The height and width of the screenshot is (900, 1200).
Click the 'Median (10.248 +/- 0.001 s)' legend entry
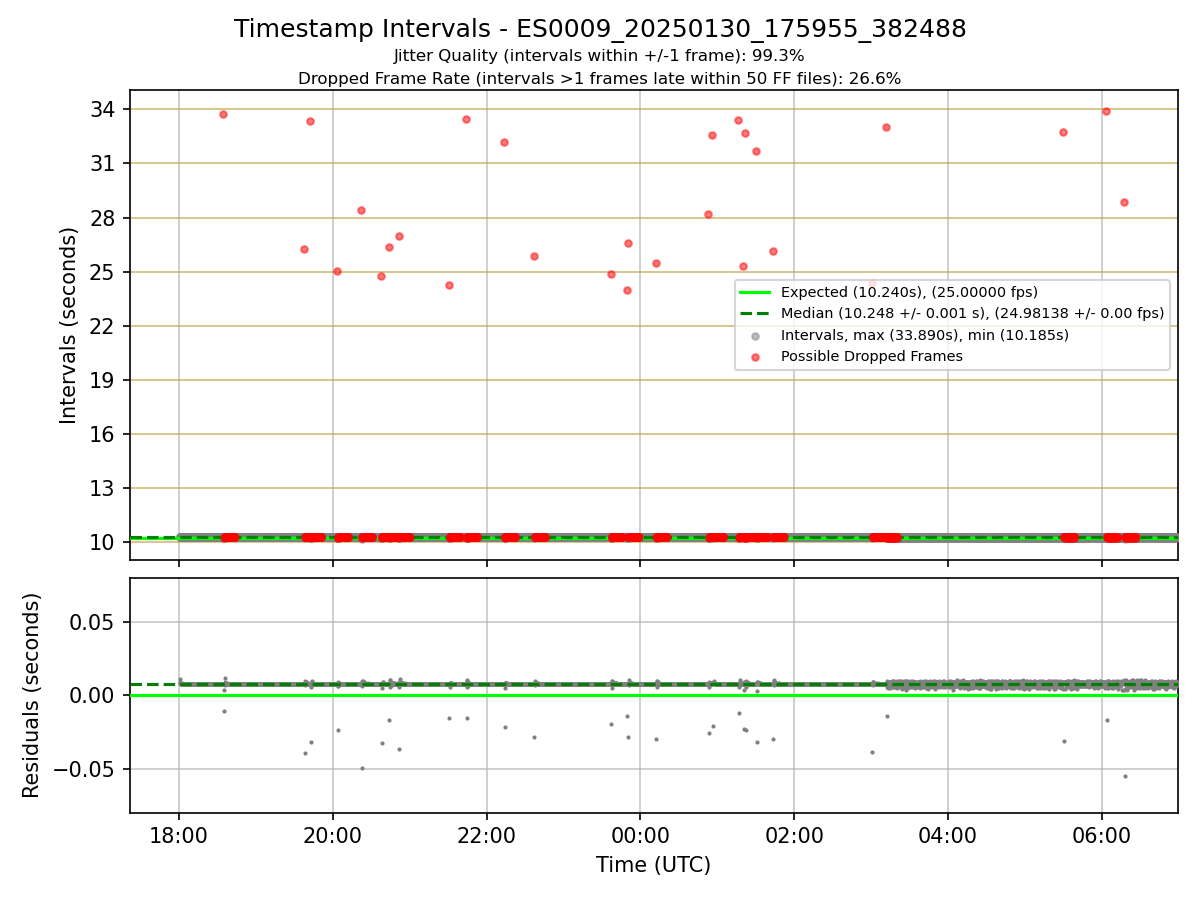coord(972,313)
